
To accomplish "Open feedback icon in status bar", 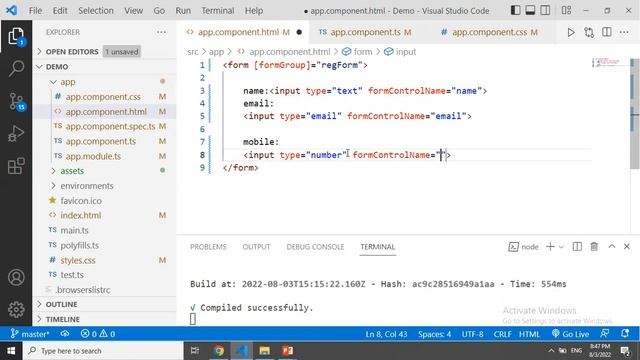I will coord(604,334).
